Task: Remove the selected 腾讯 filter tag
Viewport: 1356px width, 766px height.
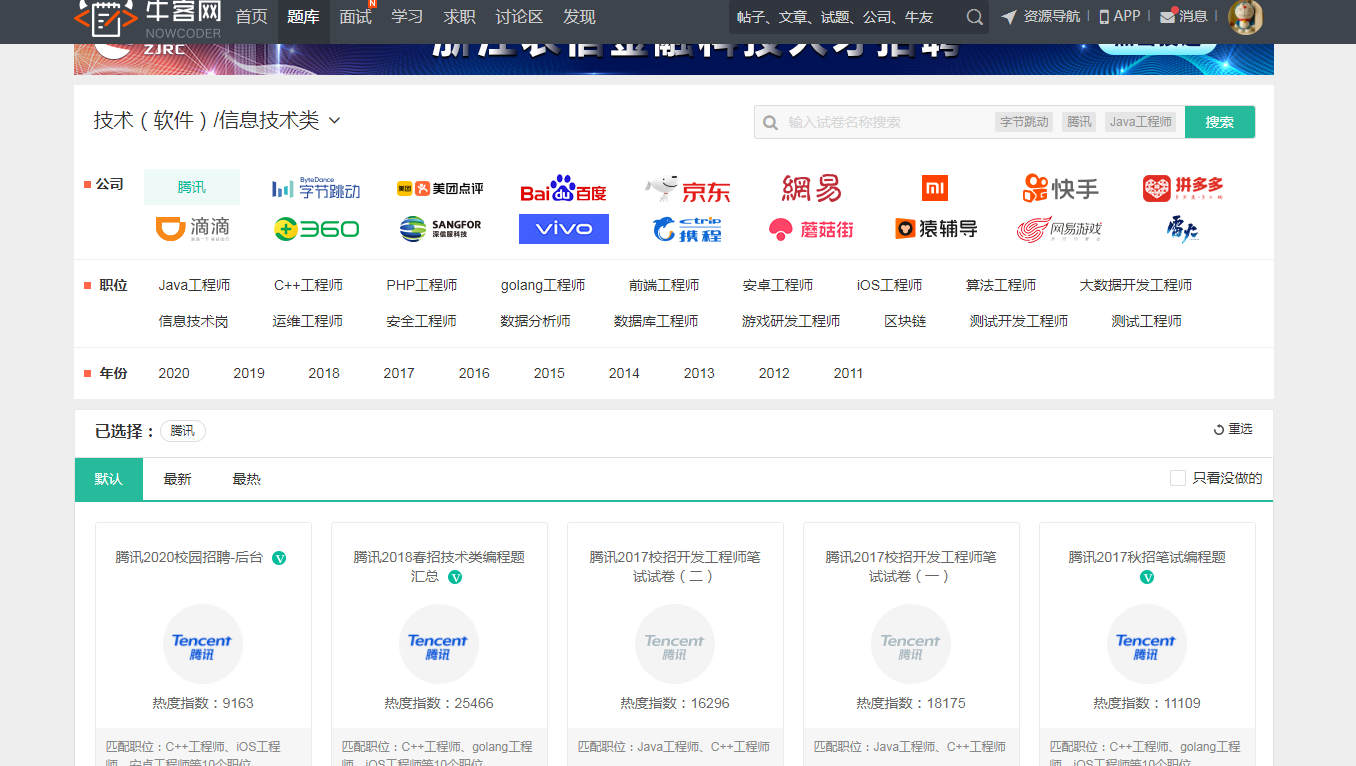Action: [183, 431]
